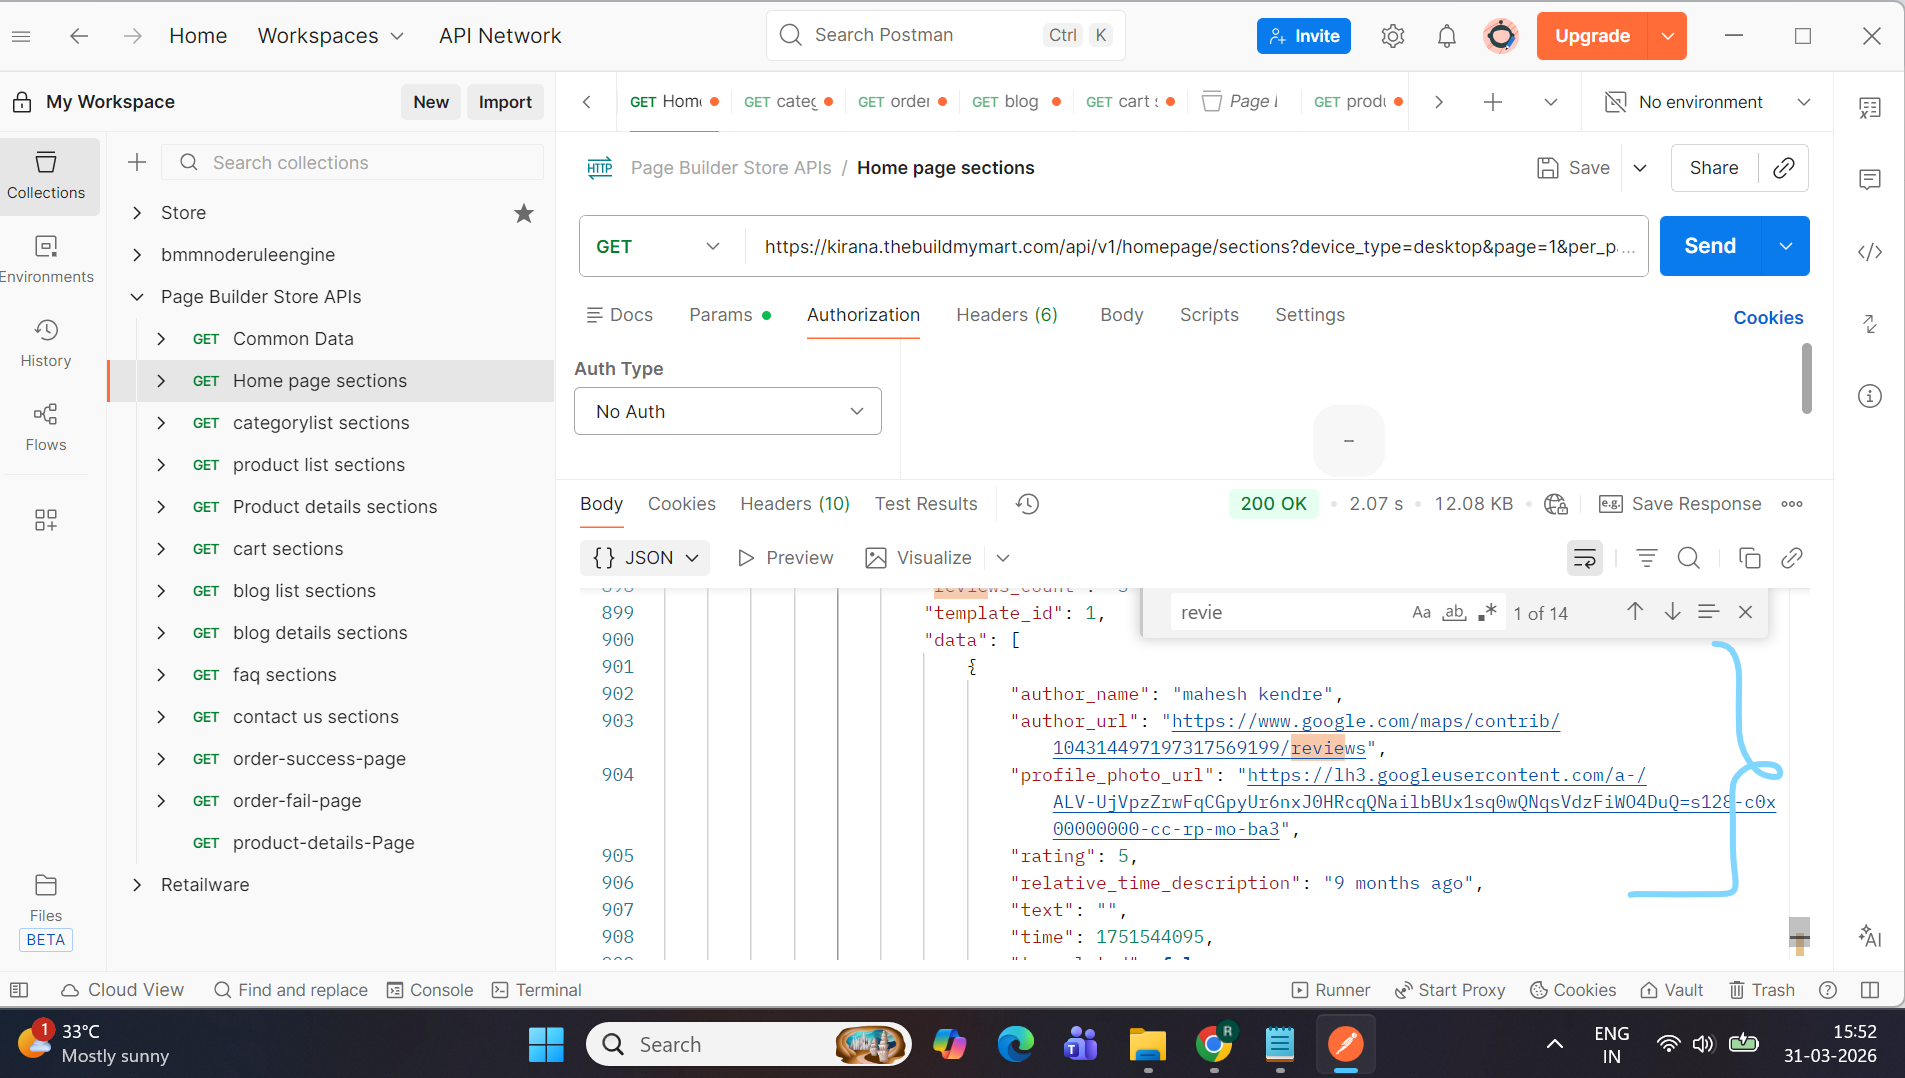The height and width of the screenshot is (1078, 1905).
Task: Toggle regular expression in find bar
Action: click(x=1487, y=612)
